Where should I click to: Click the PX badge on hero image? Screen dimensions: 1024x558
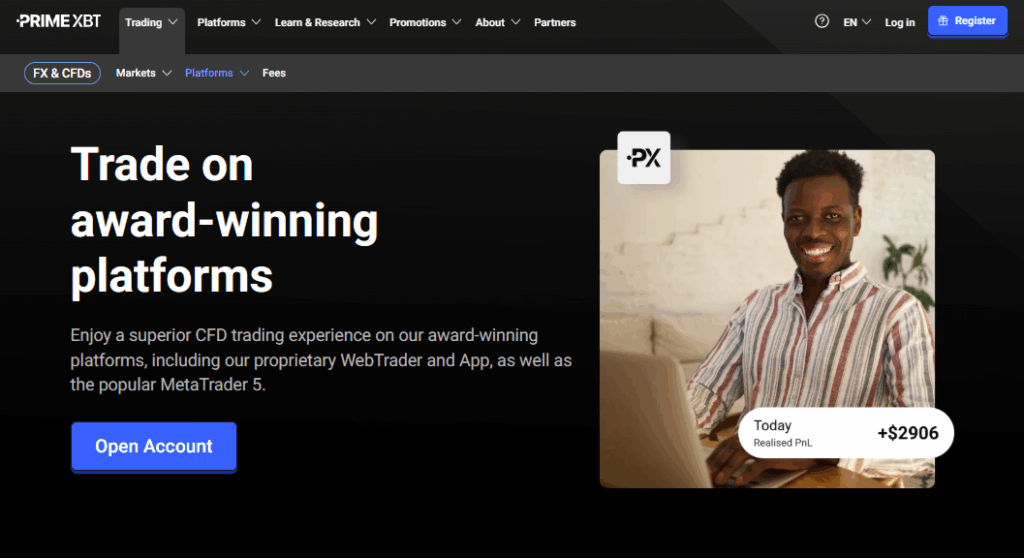(644, 157)
